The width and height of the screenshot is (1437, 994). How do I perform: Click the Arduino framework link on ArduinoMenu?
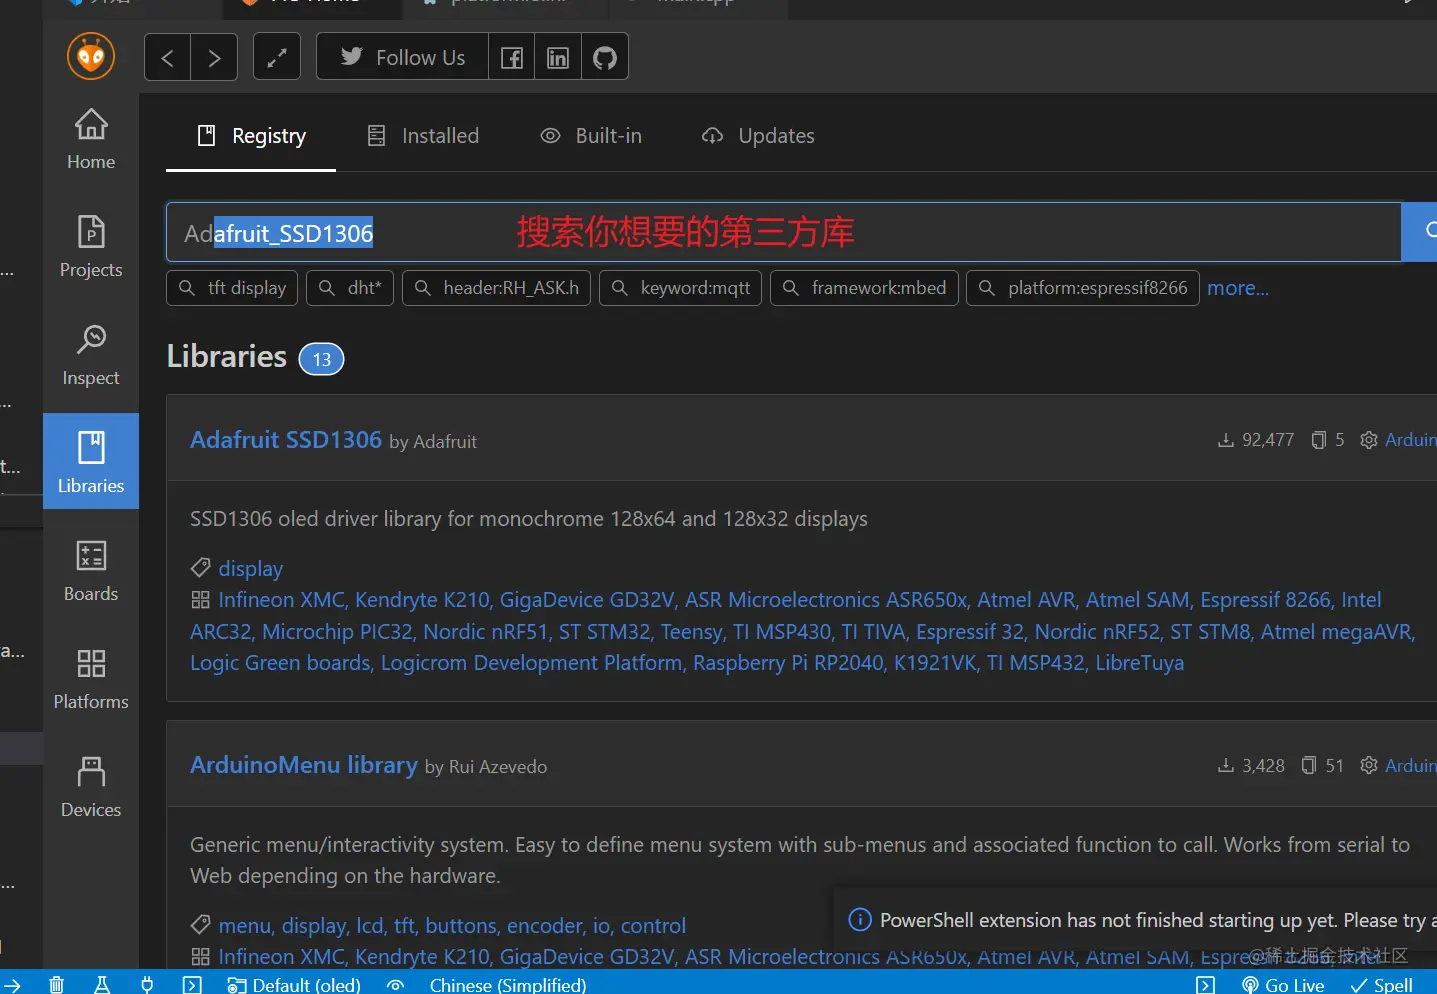tap(1410, 766)
